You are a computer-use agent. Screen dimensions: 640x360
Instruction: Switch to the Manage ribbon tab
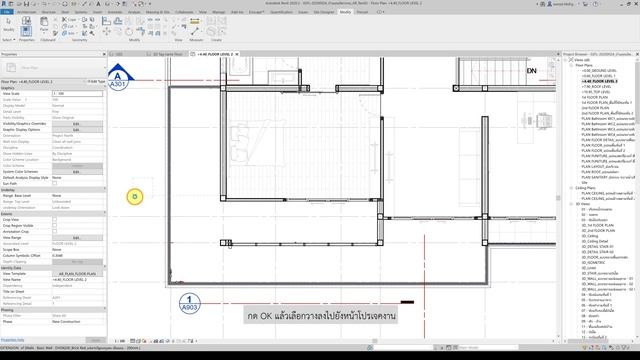(219, 12)
